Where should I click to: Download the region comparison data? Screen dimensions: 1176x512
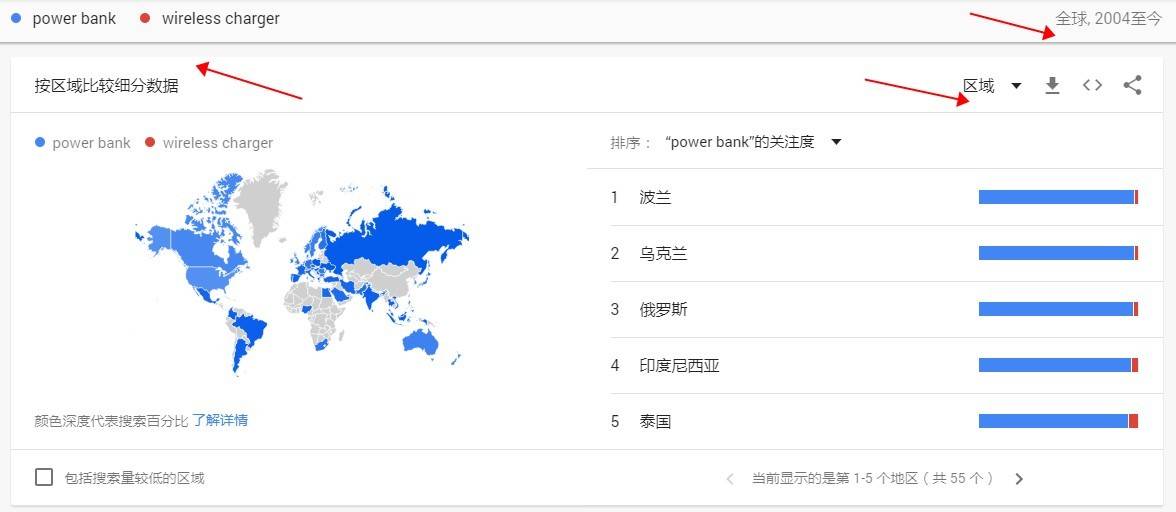coord(1052,86)
